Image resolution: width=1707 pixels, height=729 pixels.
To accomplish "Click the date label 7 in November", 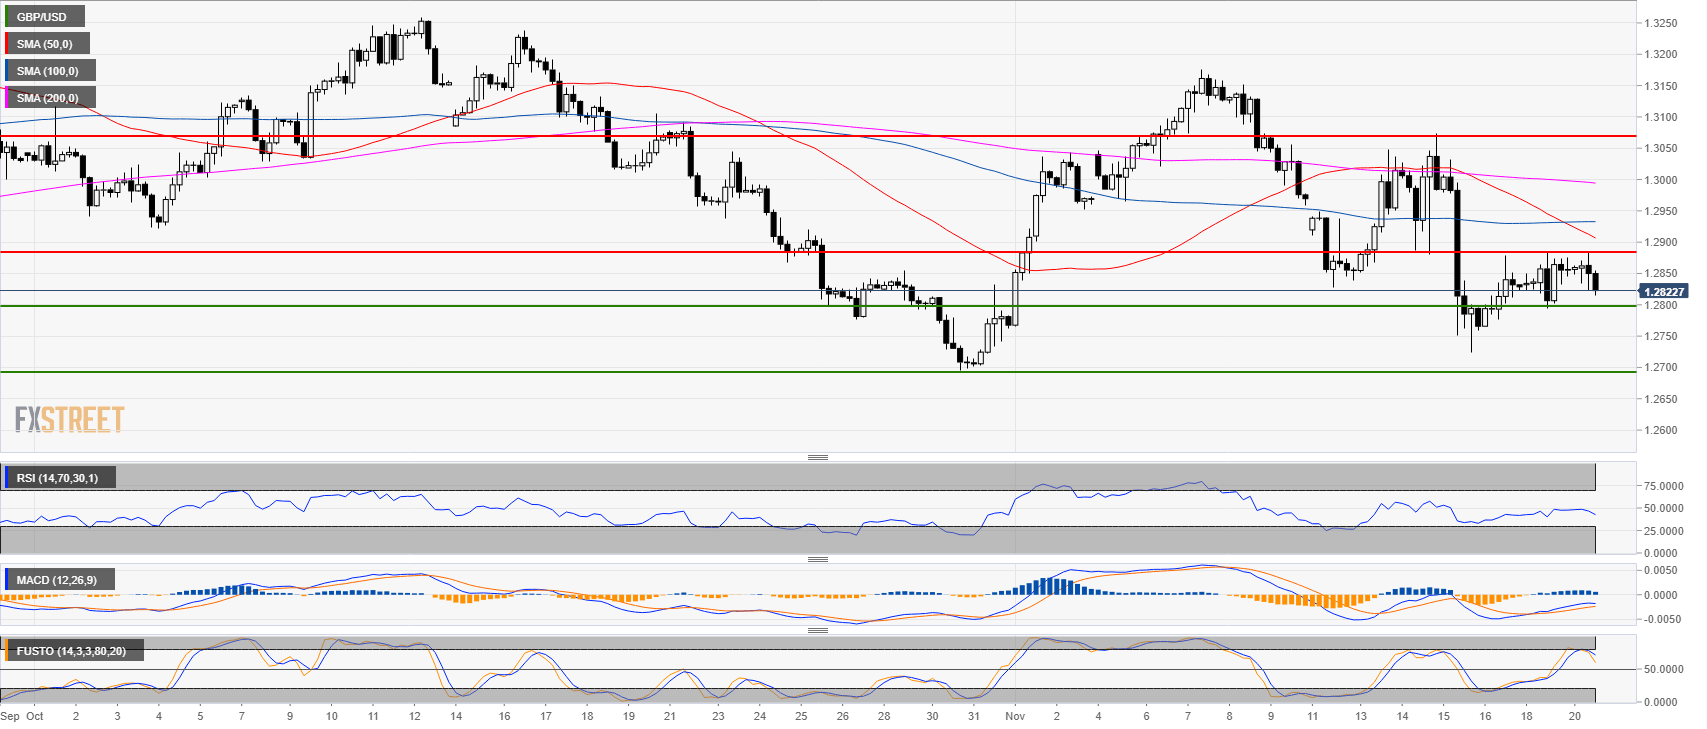I will pos(1188,716).
